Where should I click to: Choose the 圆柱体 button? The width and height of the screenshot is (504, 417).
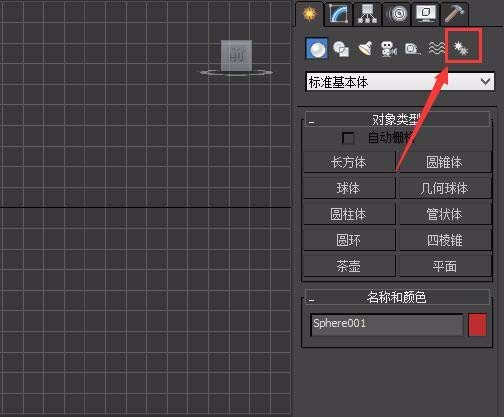(x=349, y=214)
